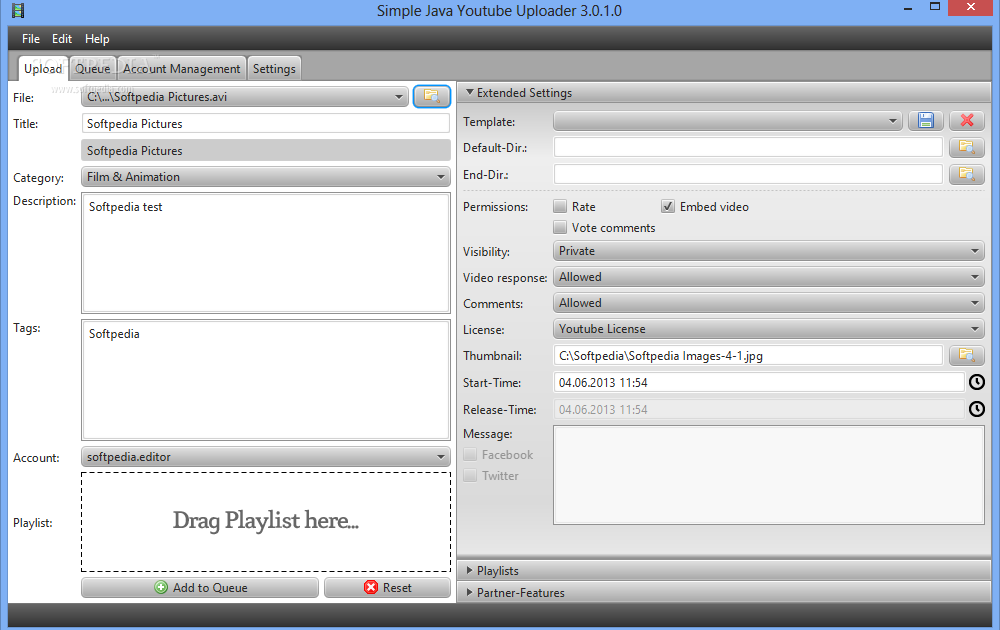Tick the Twitter checkbox

click(x=470, y=475)
